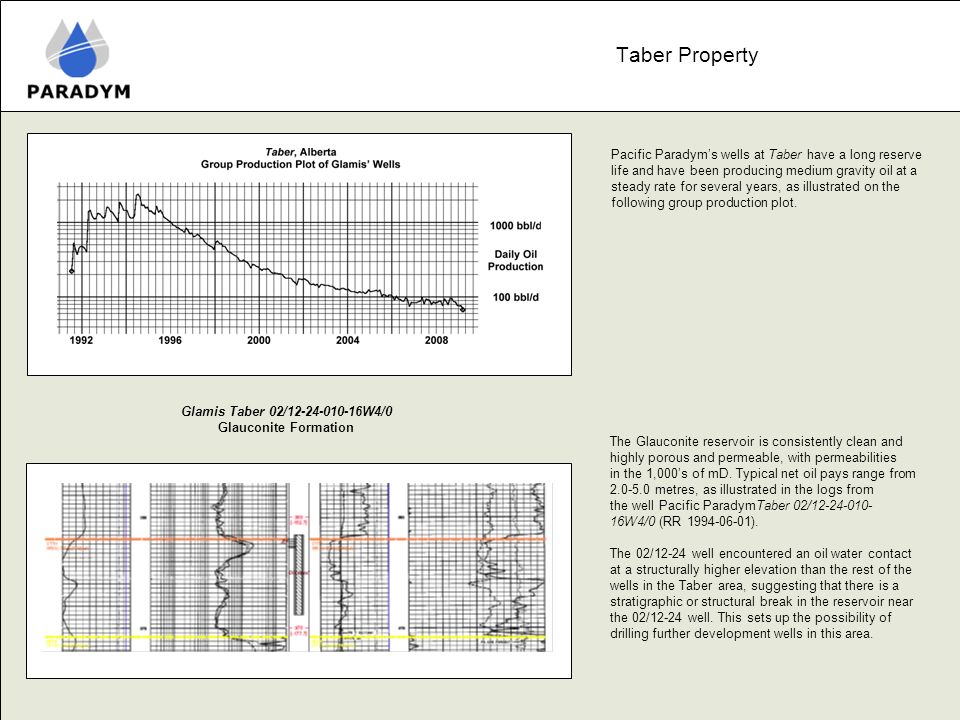Click the "1000 bbl/d" axis label

point(516,225)
